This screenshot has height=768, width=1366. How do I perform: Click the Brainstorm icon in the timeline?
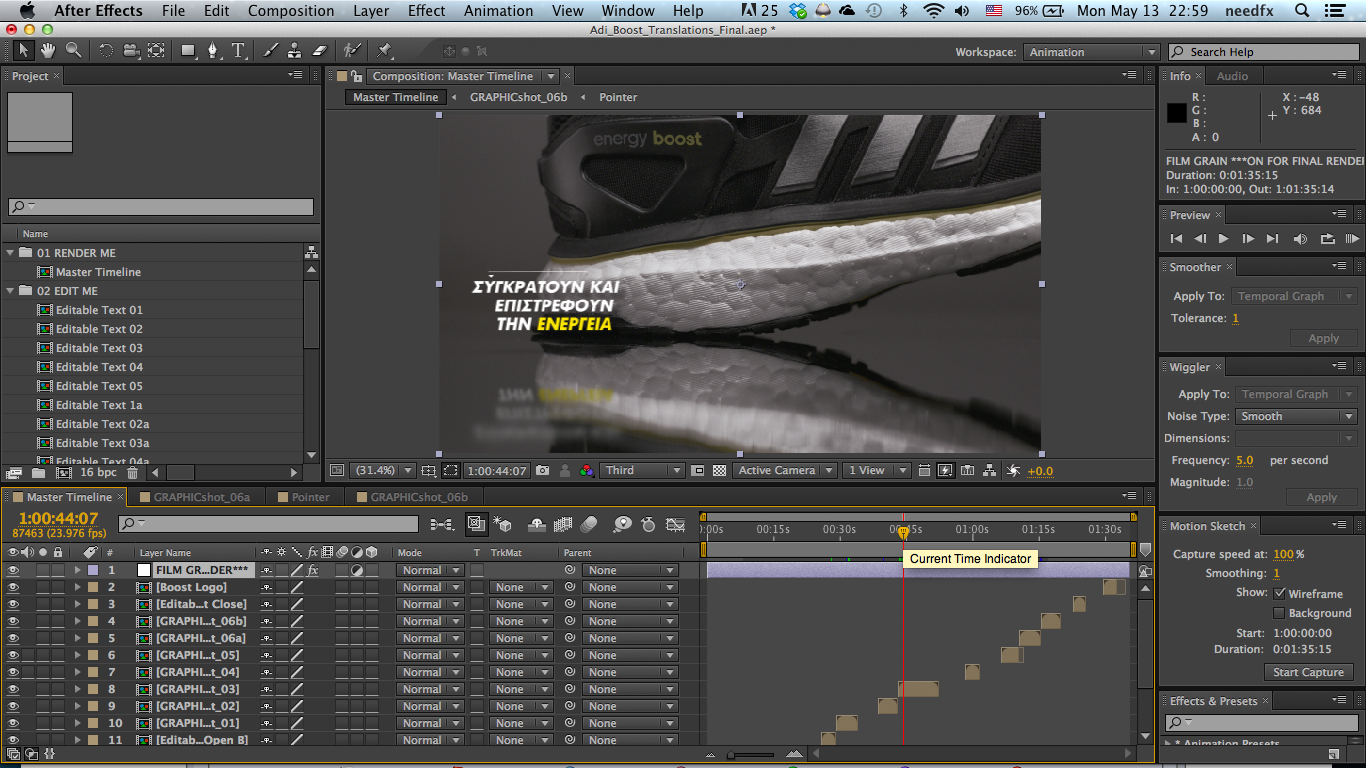click(622, 524)
